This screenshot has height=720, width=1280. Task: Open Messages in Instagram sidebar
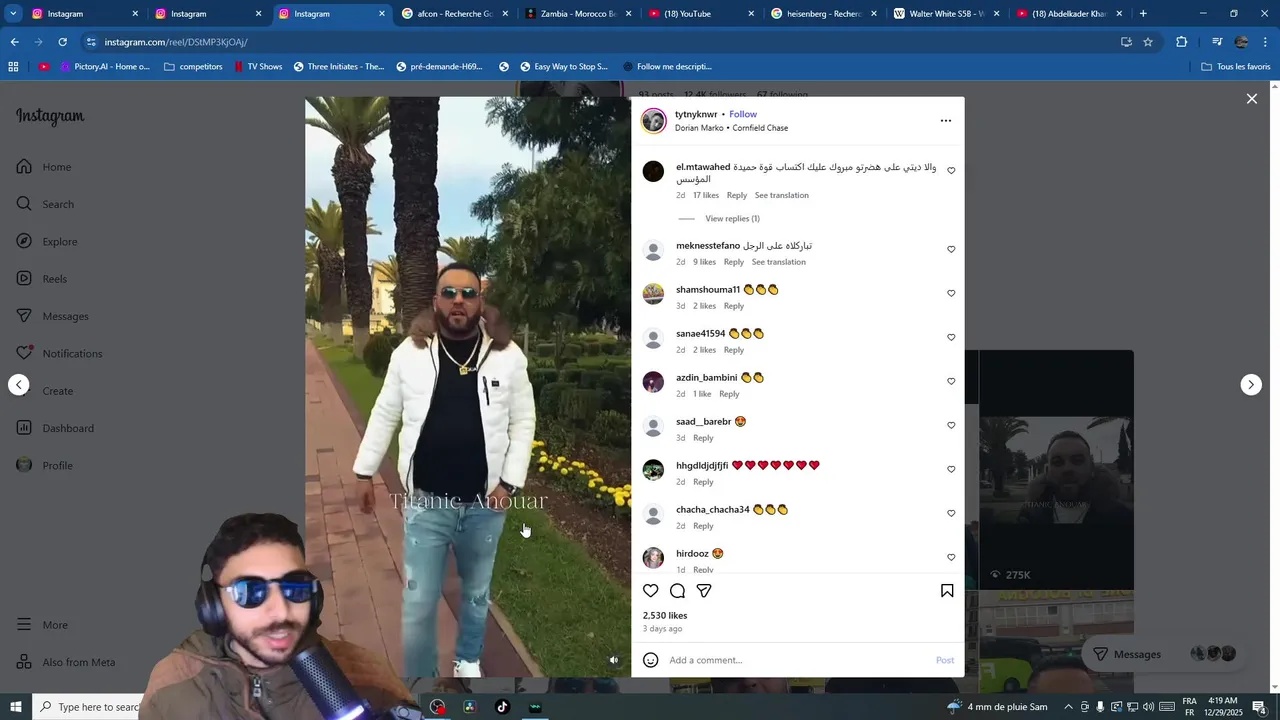pos(53,316)
